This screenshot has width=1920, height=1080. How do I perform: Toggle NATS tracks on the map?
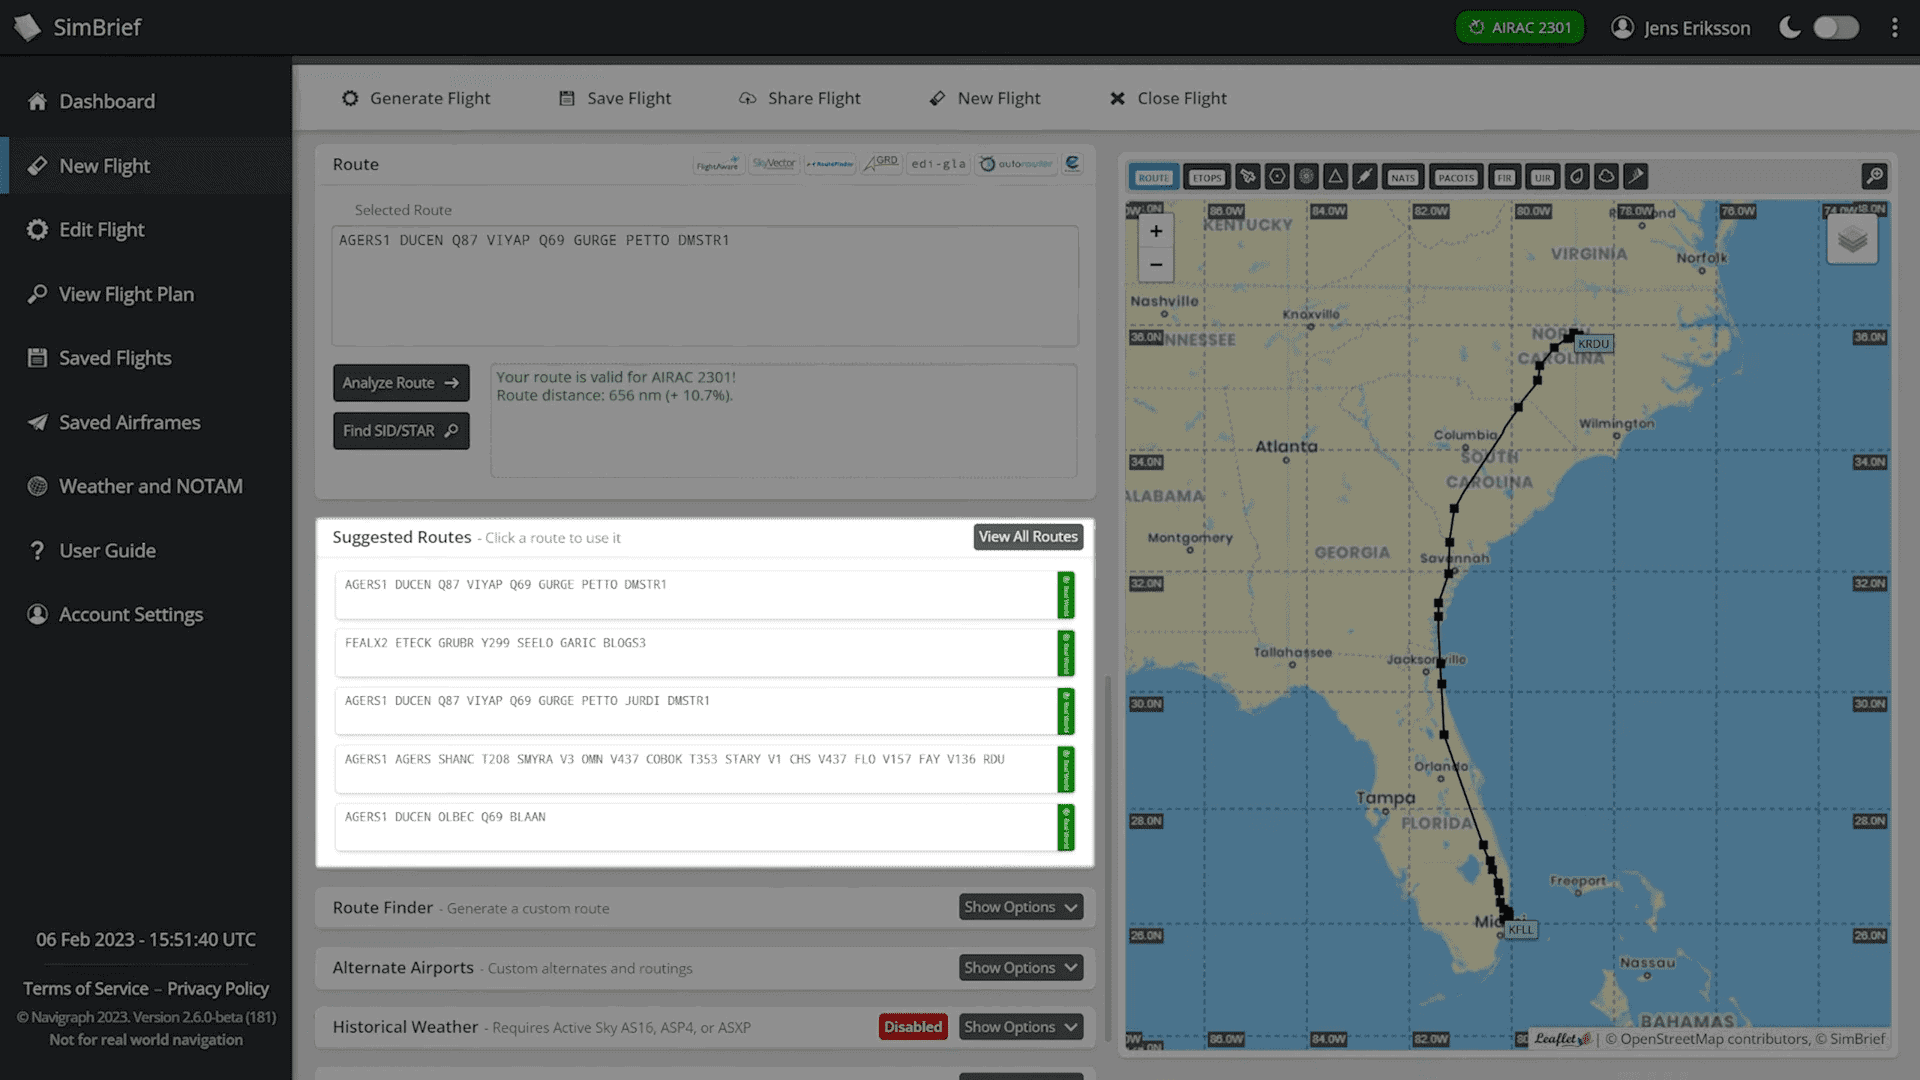pos(1403,177)
